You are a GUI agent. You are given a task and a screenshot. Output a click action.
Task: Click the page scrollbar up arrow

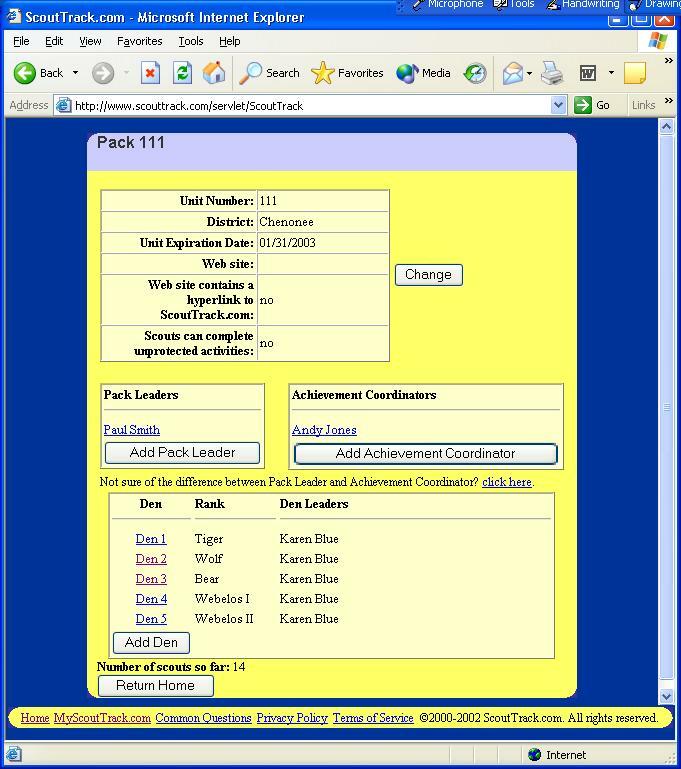(x=666, y=127)
